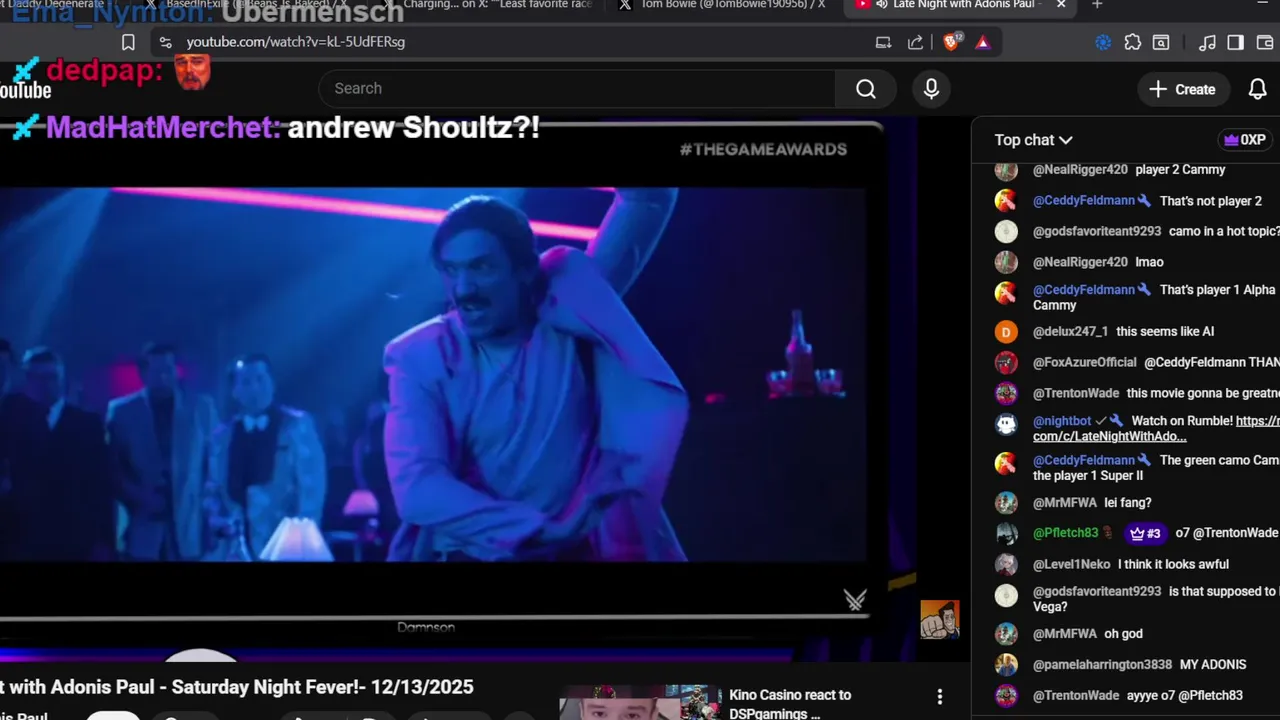The image size is (1280, 720).
Task: Open more options for Kino Casino video
Action: coord(939,697)
